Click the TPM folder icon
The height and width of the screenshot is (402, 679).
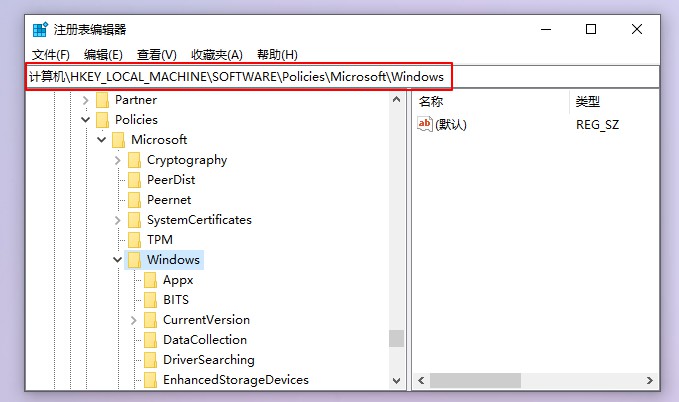[135, 240]
